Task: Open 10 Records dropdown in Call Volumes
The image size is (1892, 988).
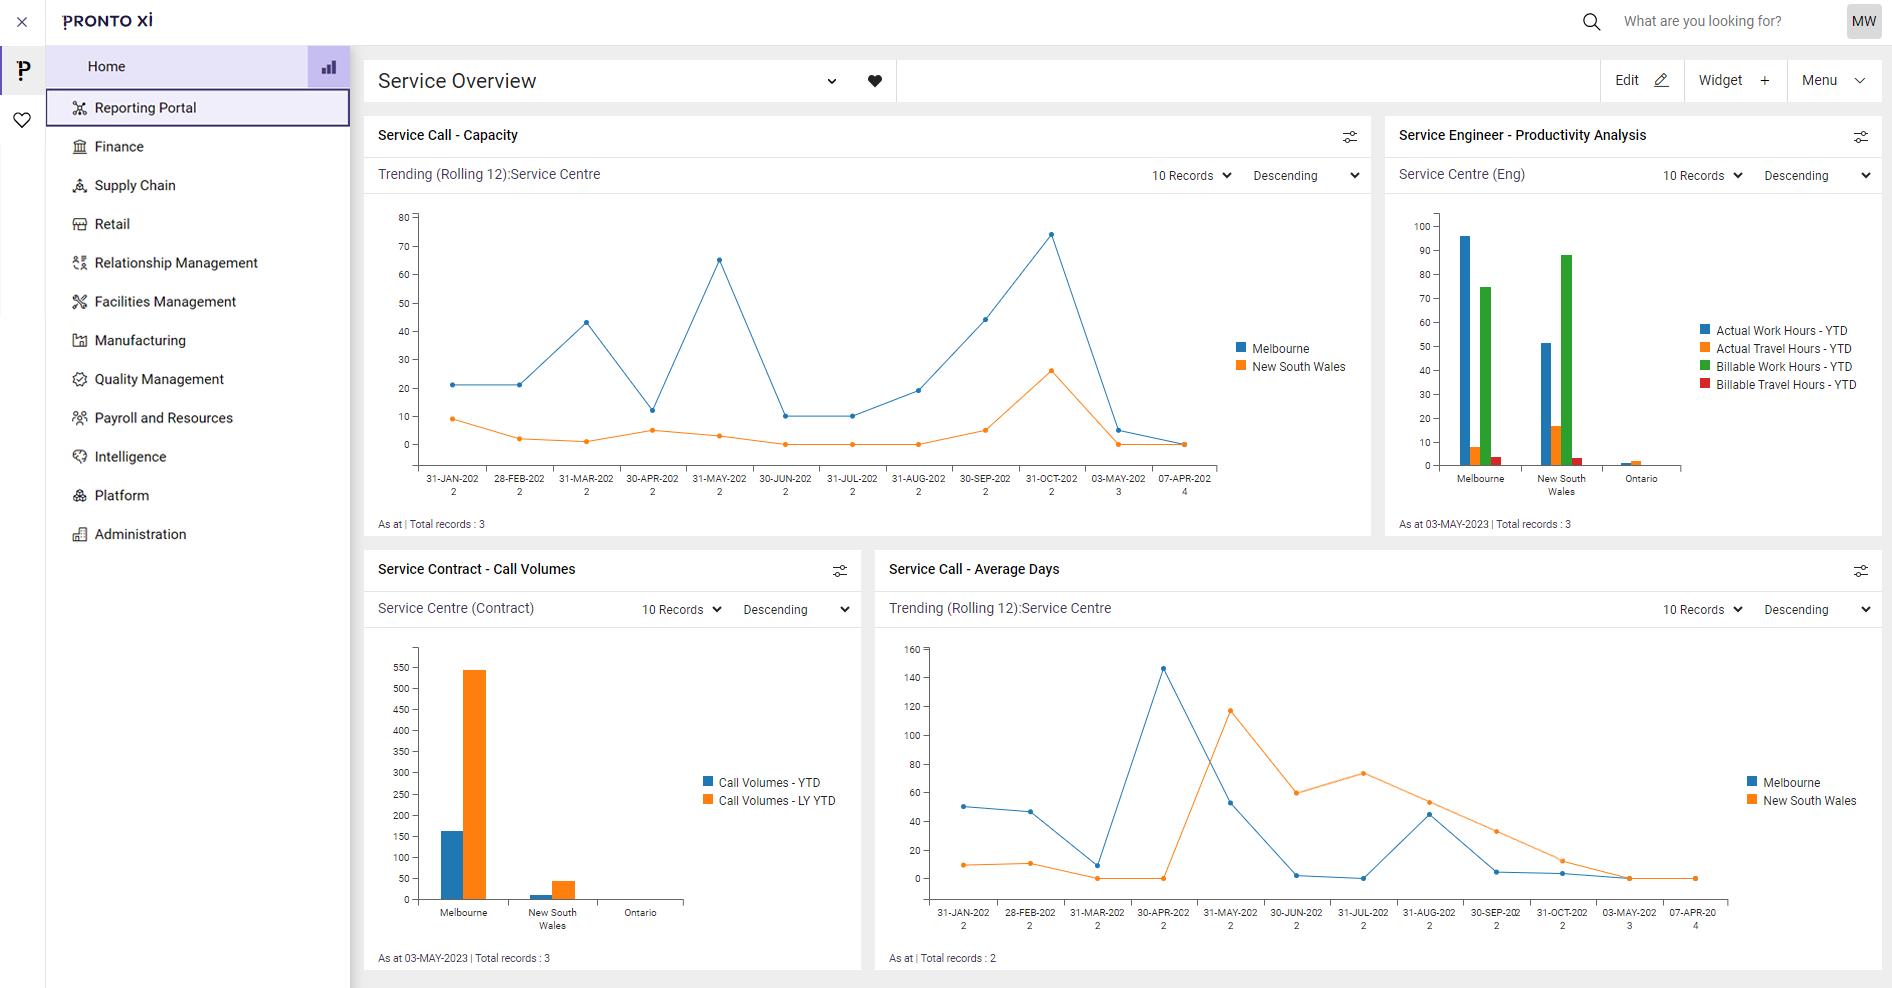Action: [x=681, y=609]
